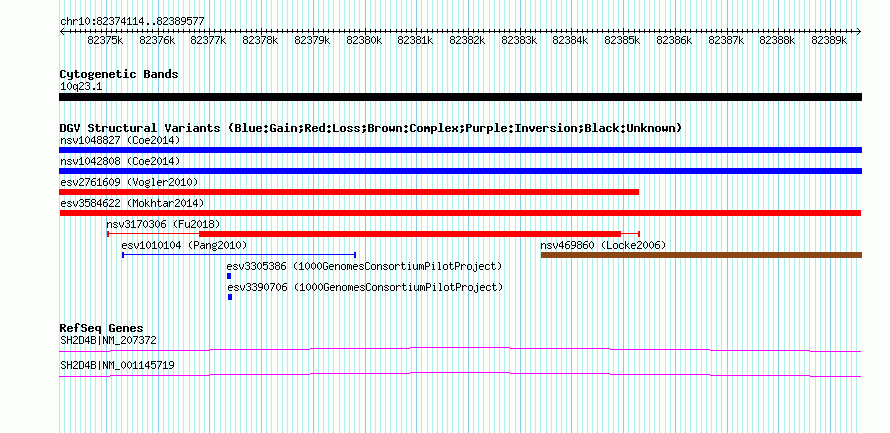Viewport: 890px width, 433px height.
Task: Open variant esv3584622 (Mokhtar2014) label
Action: coord(132,203)
